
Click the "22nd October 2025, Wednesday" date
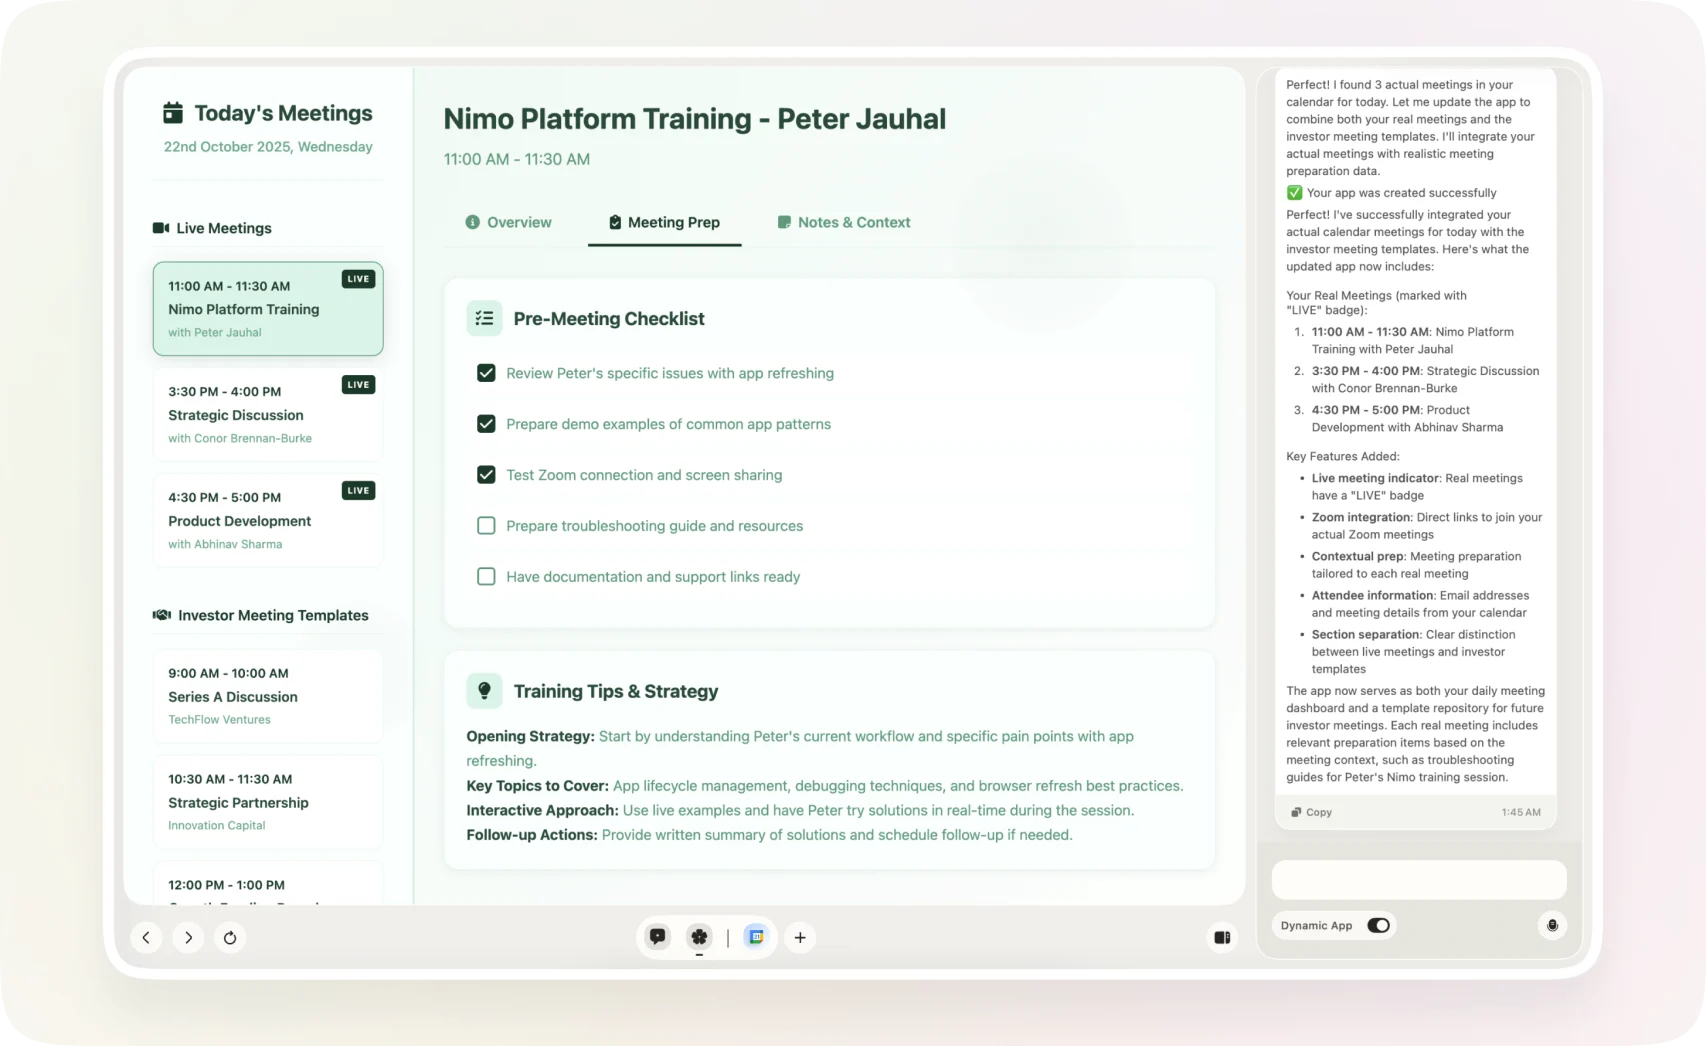point(268,146)
